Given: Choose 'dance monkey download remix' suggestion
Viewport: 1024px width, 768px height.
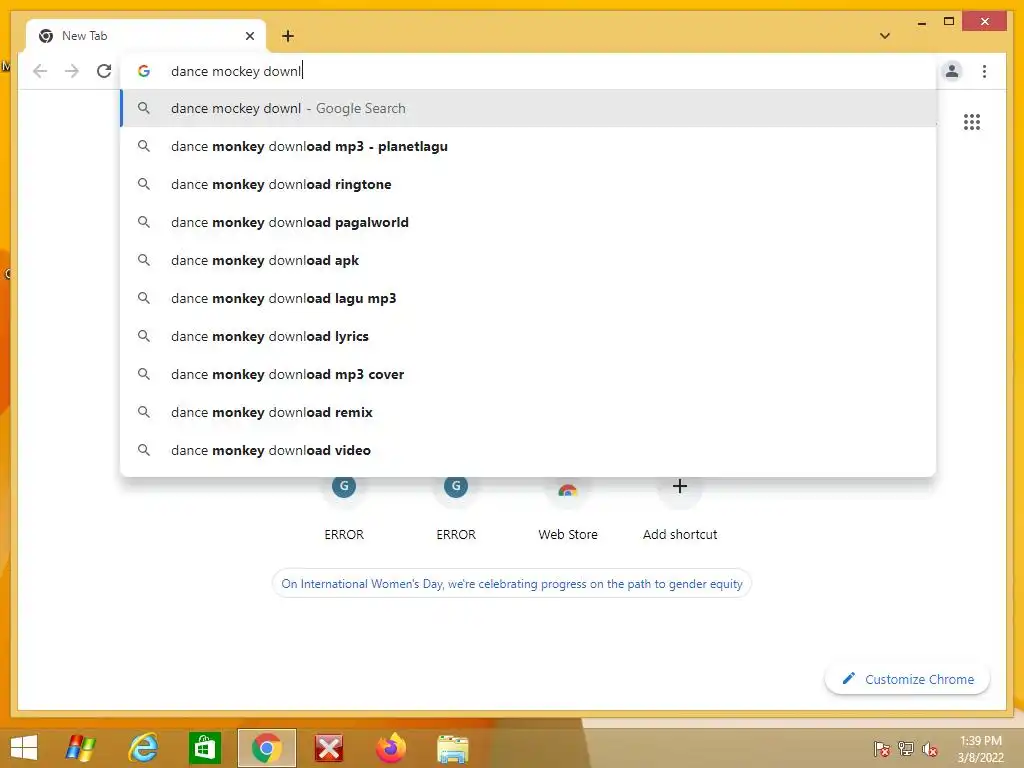Looking at the screenshot, I should (528, 412).
